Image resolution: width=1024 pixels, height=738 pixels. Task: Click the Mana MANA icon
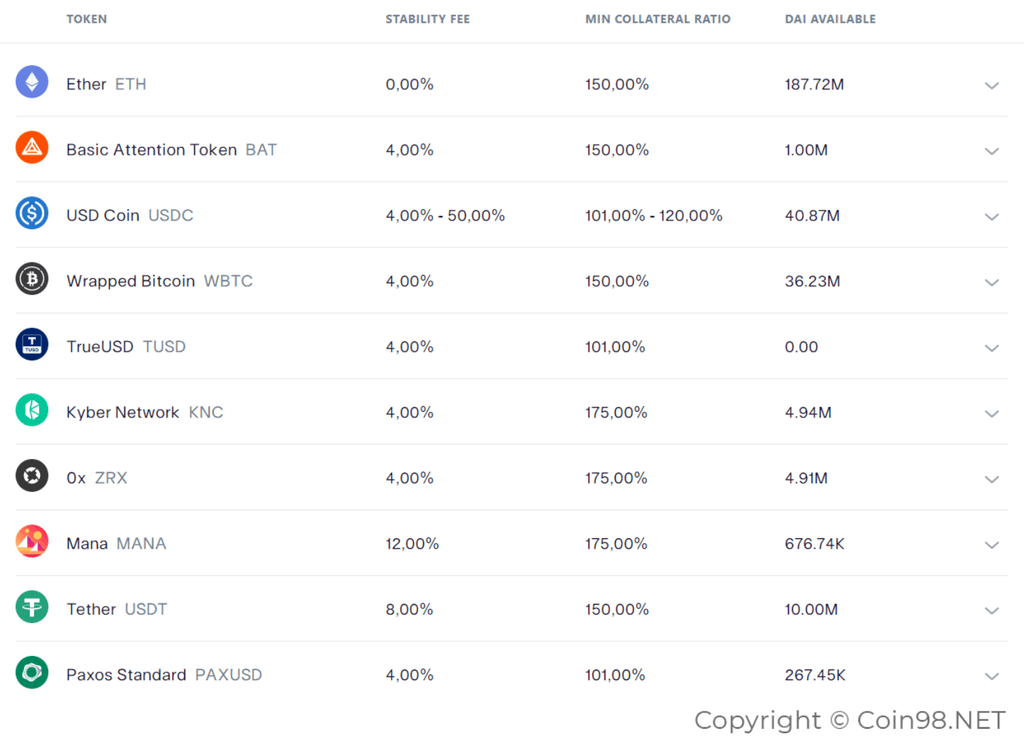click(32, 541)
